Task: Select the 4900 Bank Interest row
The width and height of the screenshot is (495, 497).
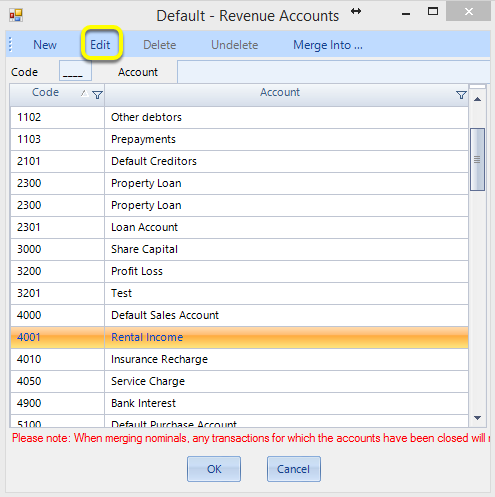Action: [x=239, y=403]
